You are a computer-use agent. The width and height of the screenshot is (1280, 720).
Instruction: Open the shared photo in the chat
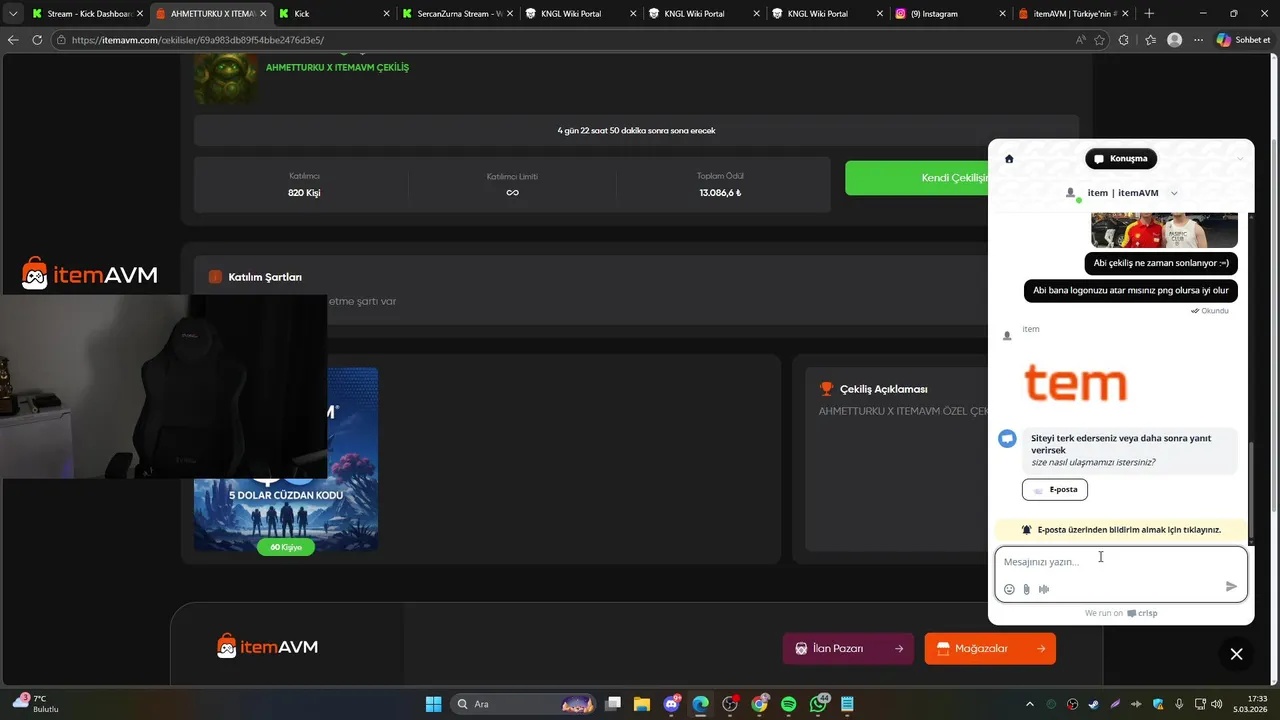pos(1164,230)
